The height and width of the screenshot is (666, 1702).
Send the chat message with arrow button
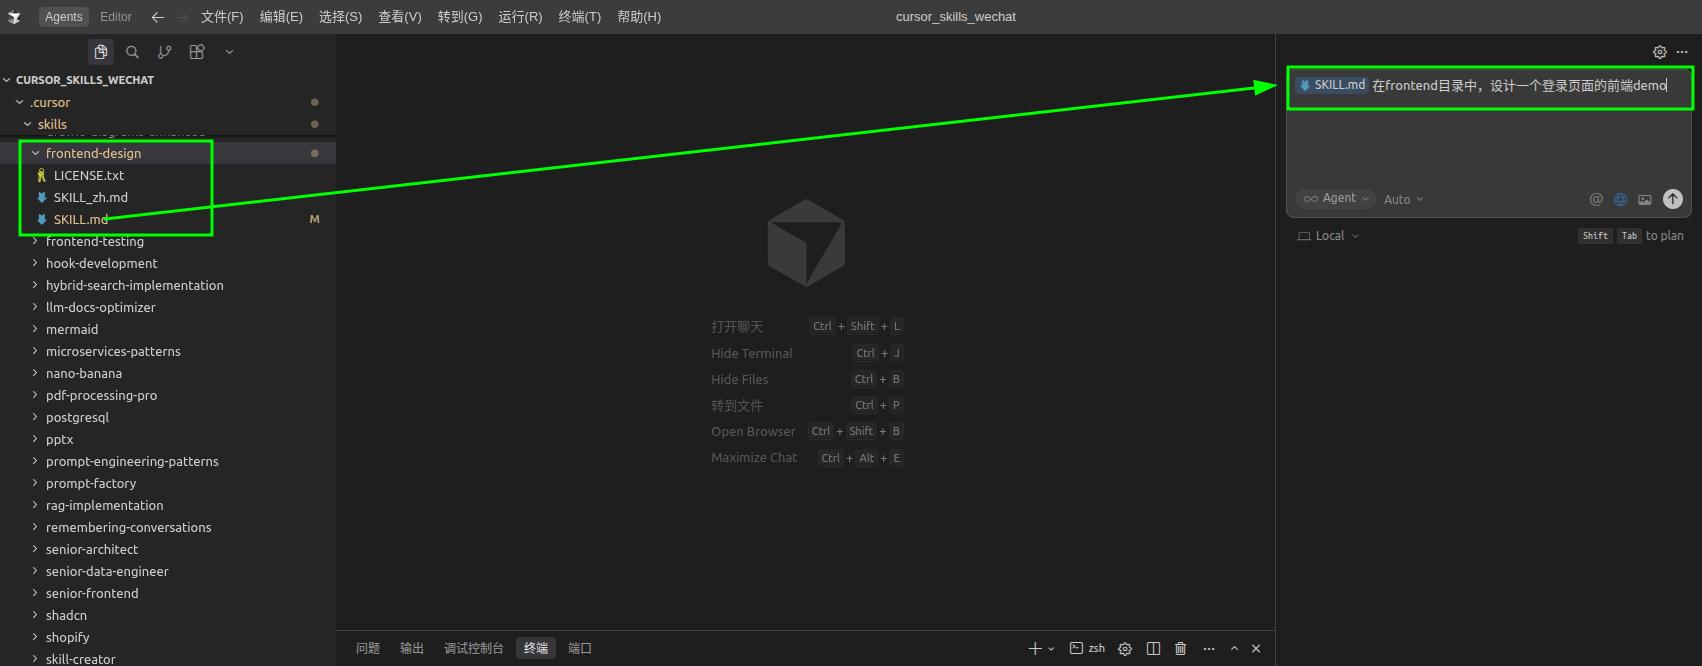click(1672, 199)
